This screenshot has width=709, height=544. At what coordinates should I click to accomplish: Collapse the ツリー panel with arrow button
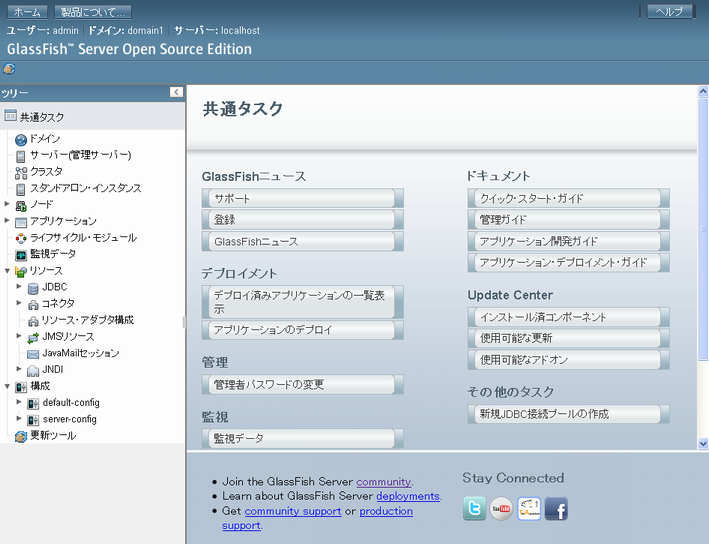[176, 92]
